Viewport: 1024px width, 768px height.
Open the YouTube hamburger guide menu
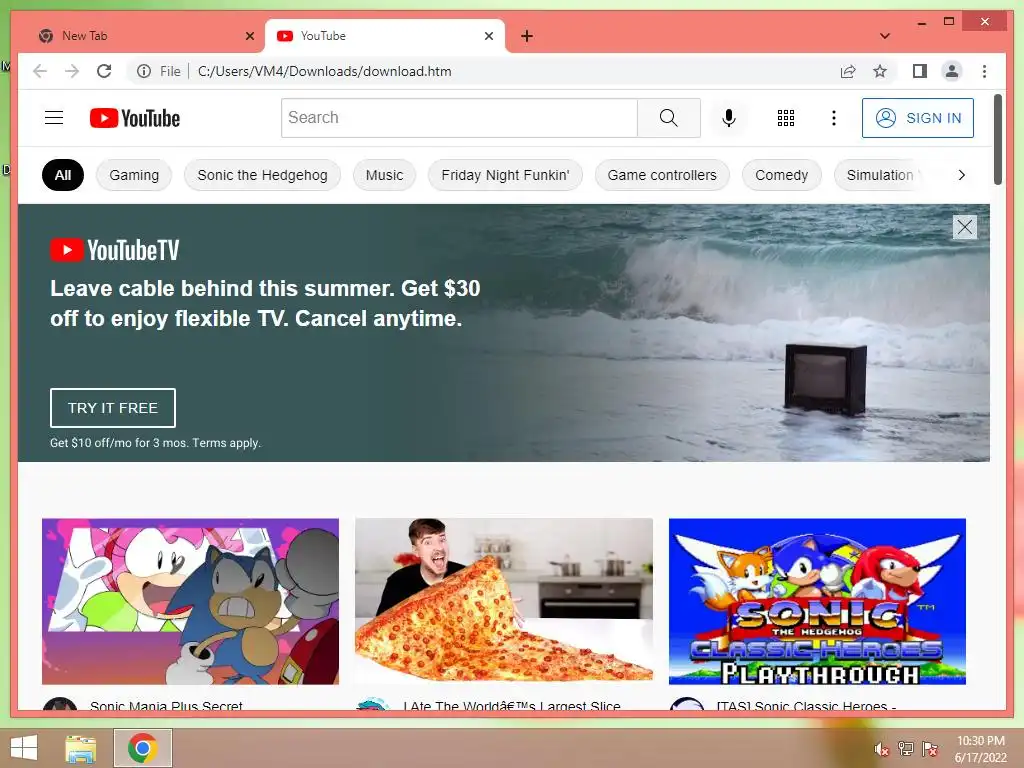(x=54, y=118)
